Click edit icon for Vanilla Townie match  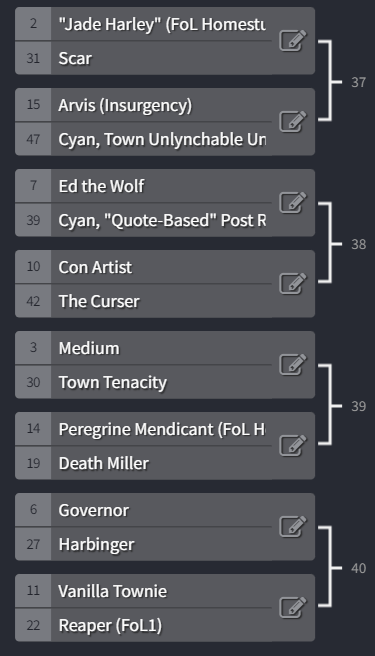(293, 607)
